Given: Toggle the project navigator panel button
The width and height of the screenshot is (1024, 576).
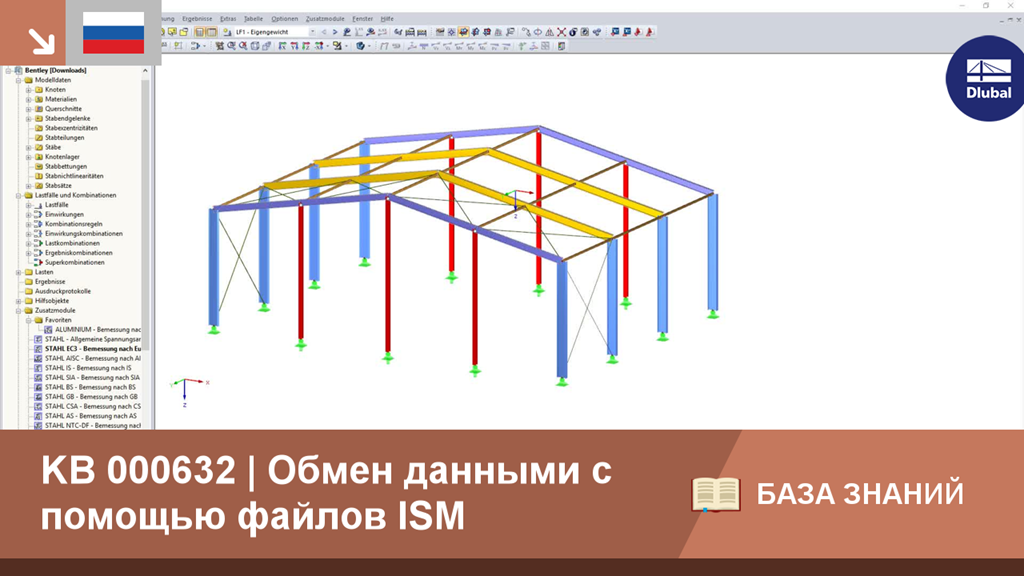Looking at the screenshot, I should (x=199, y=32).
